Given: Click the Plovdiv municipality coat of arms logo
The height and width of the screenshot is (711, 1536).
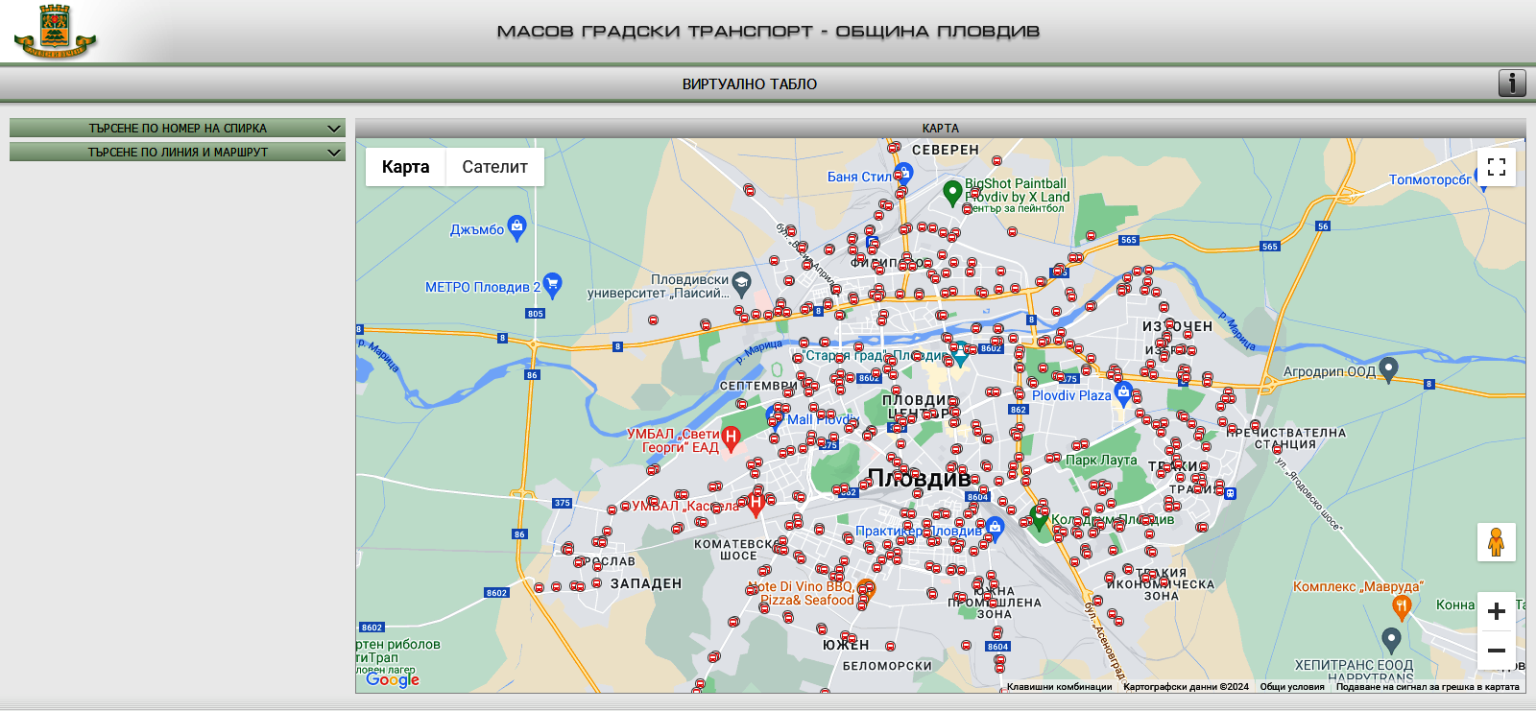Looking at the screenshot, I should [55, 32].
